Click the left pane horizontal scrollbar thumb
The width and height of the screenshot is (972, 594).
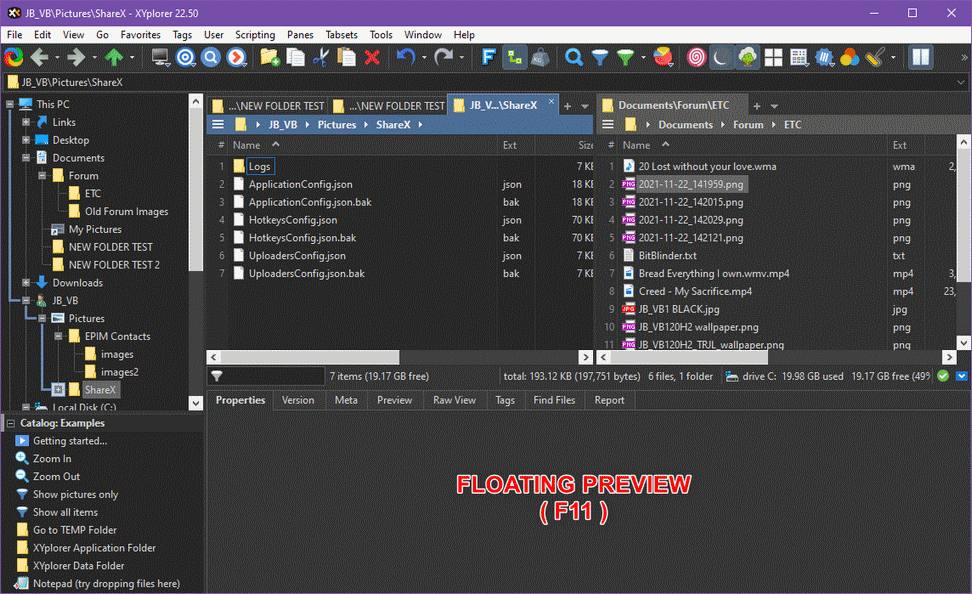pos(310,357)
